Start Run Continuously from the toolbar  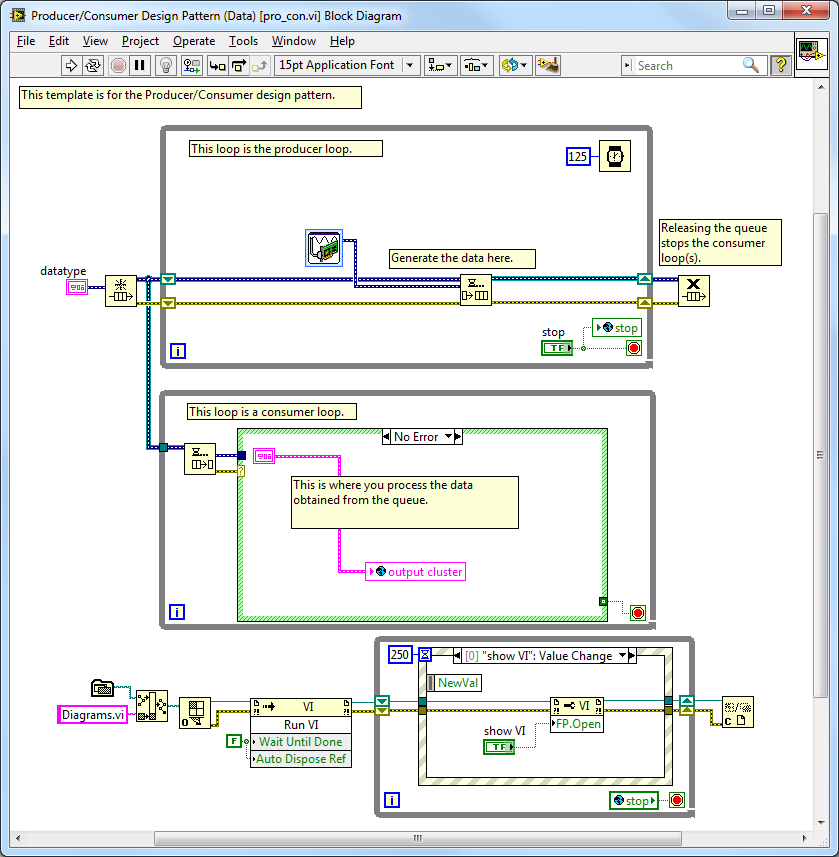(93, 66)
